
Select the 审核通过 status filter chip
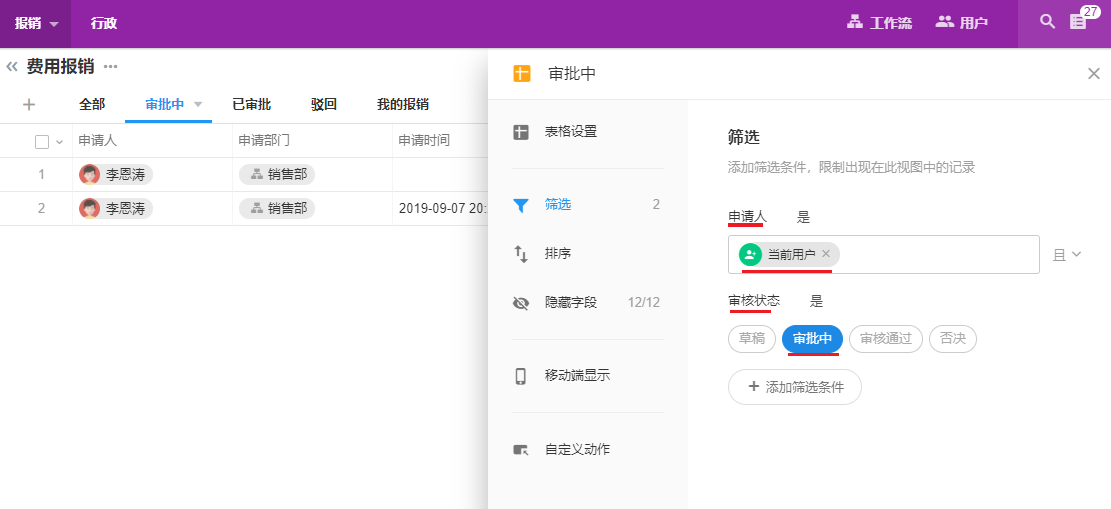(886, 339)
